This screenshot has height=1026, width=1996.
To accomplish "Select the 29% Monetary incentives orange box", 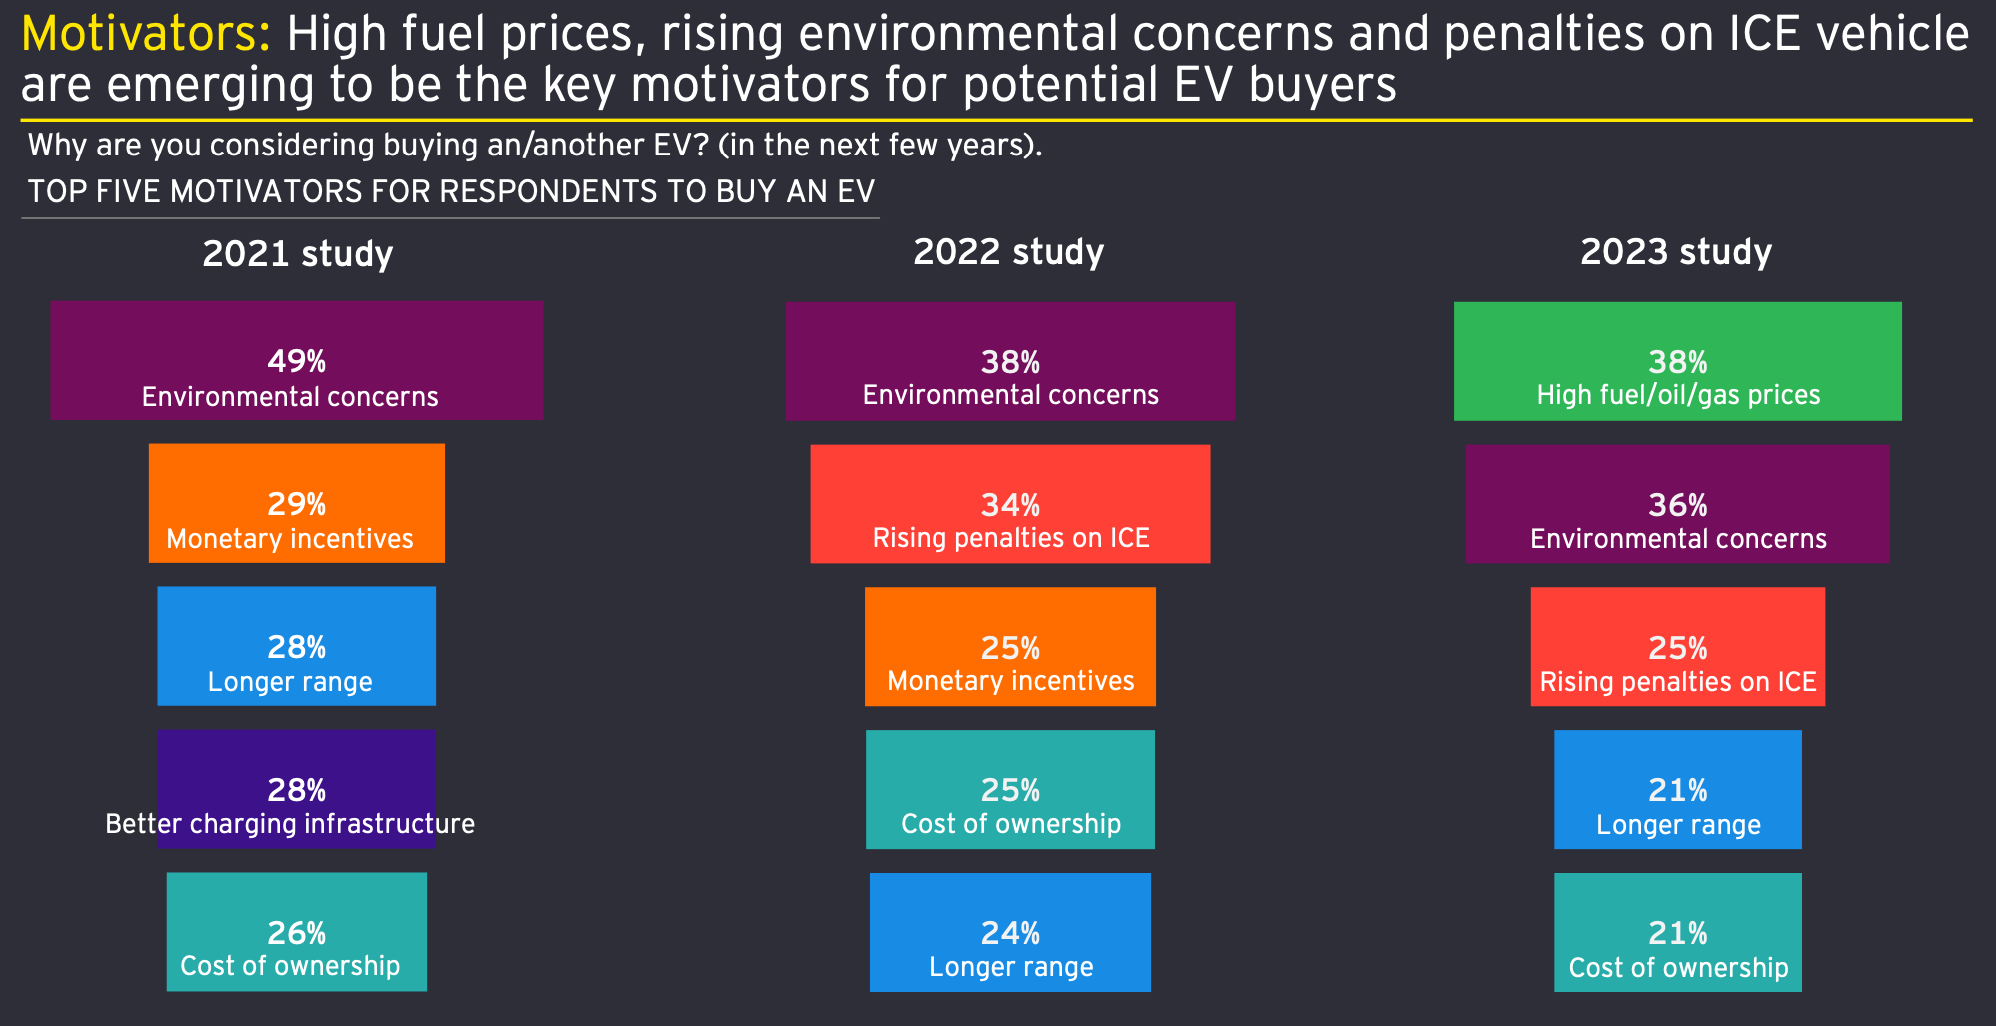I will click(297, 503).
